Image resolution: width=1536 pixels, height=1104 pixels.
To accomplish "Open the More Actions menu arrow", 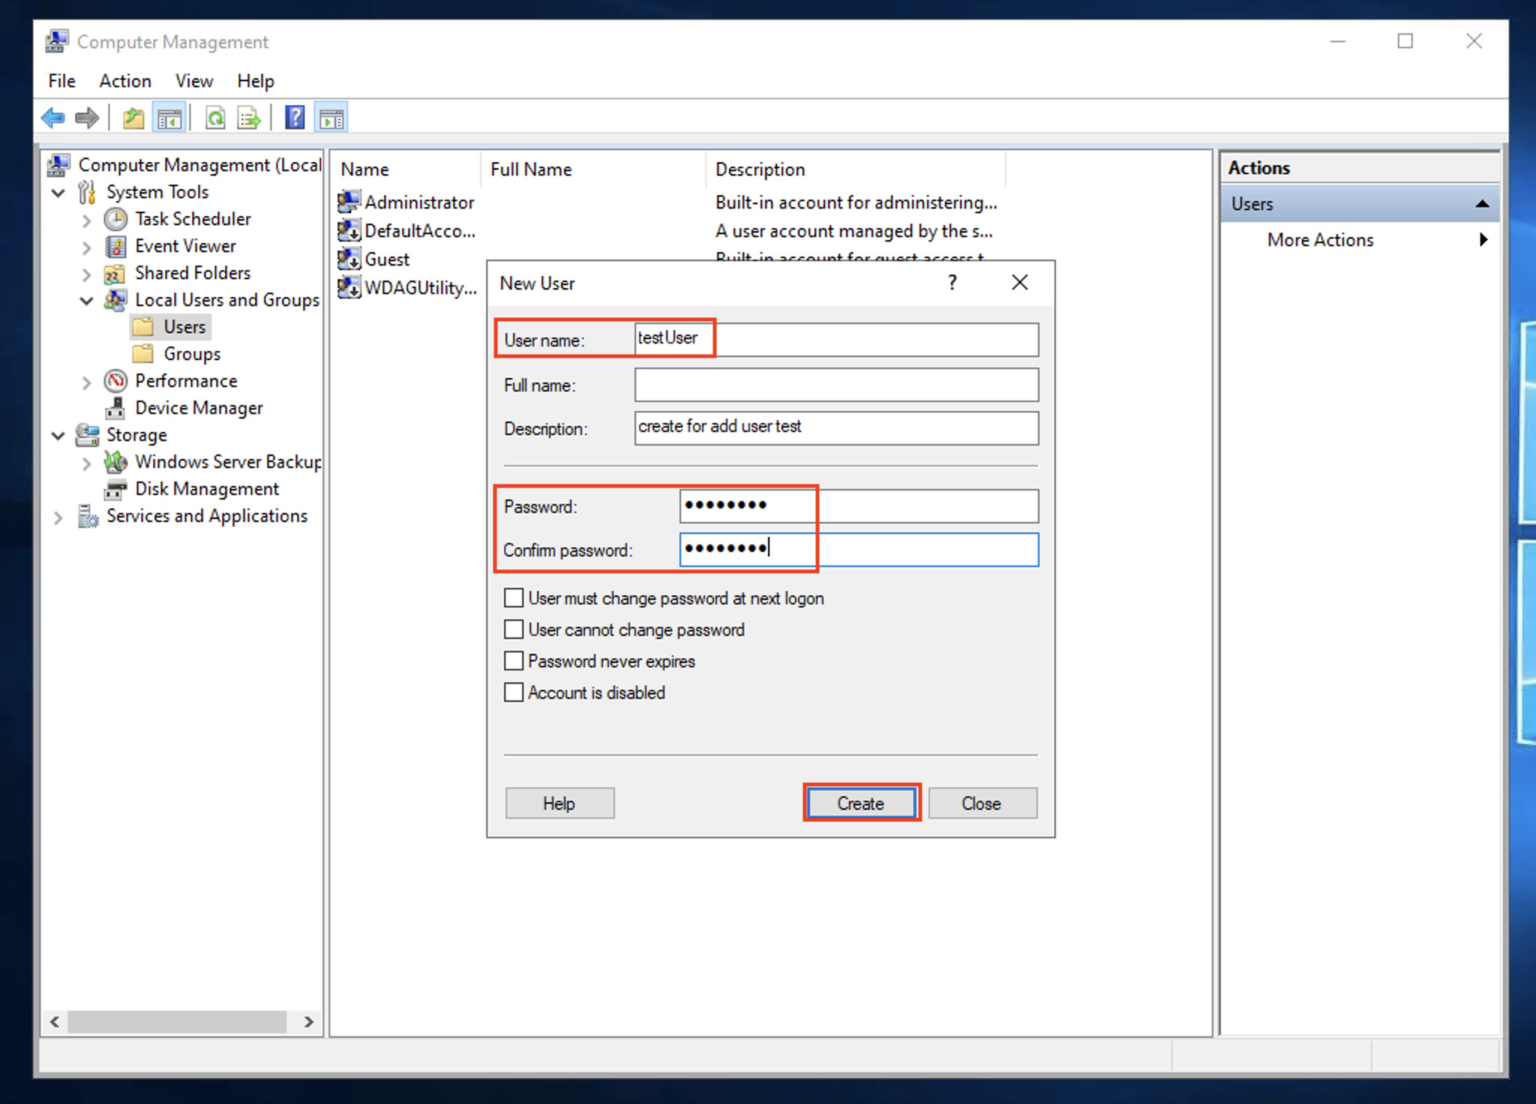I will pos(1484,240).
